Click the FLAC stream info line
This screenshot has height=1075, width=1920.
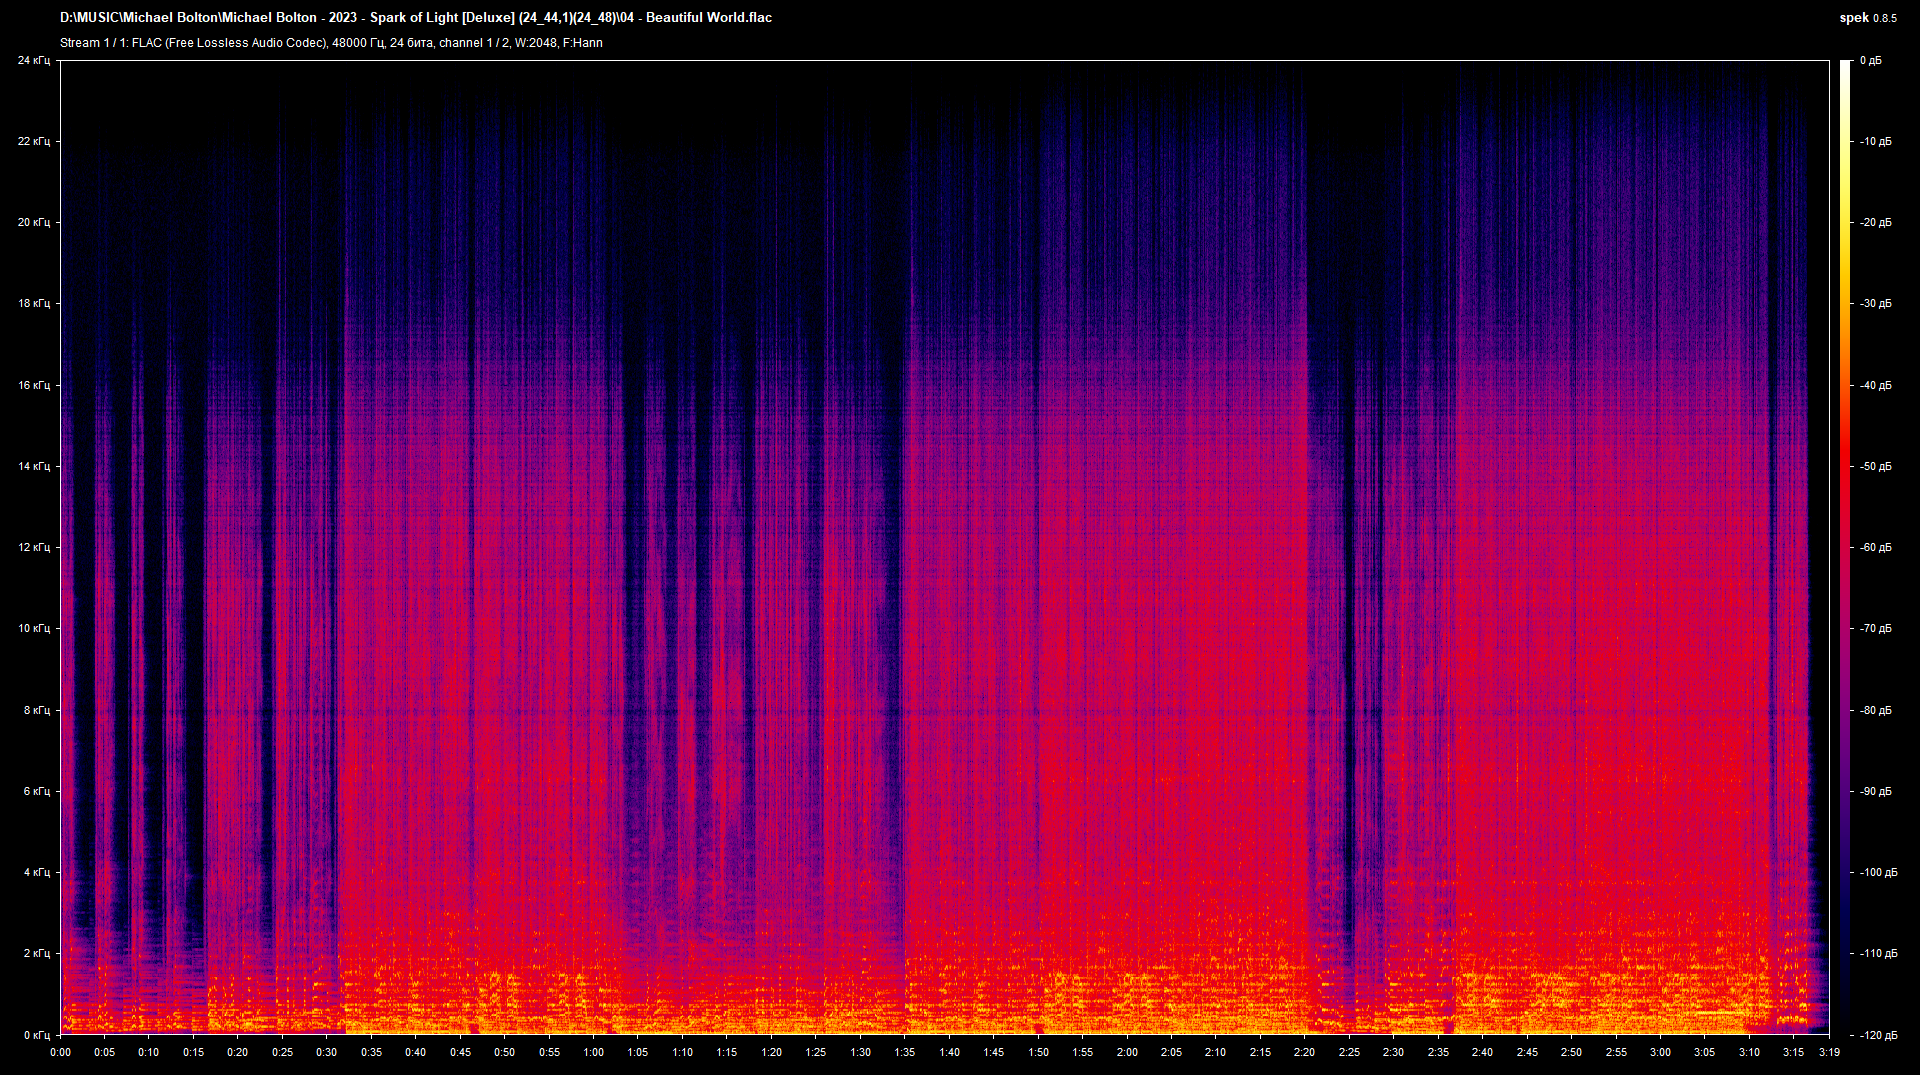tap(331, 43)
